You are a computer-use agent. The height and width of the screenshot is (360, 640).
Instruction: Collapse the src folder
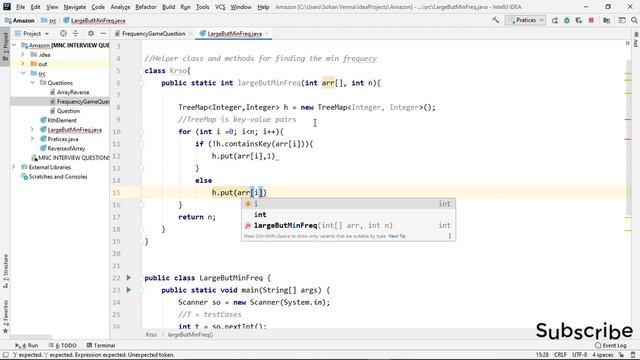pyautogui.click(x=23, y=73)
